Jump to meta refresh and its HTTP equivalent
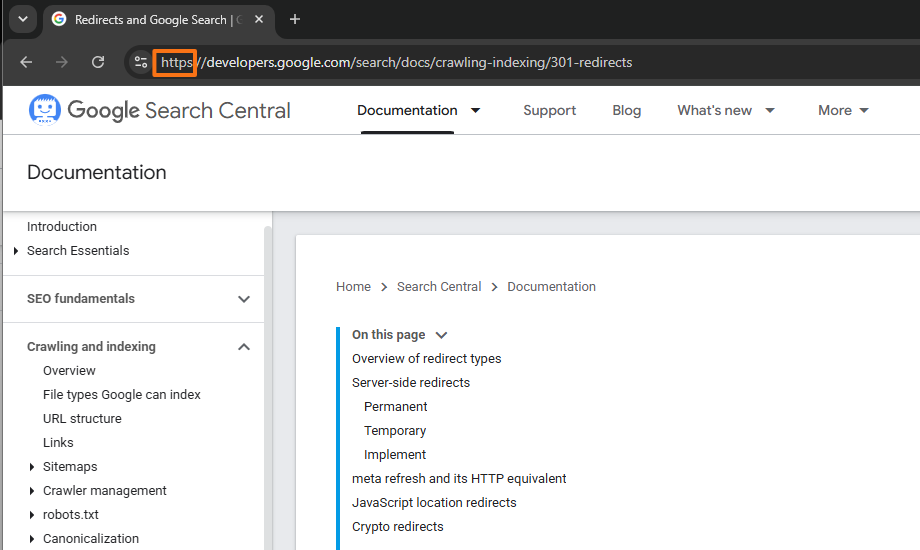Image resolution: width=920 pixels, height=550 pixels. (459, 479)
